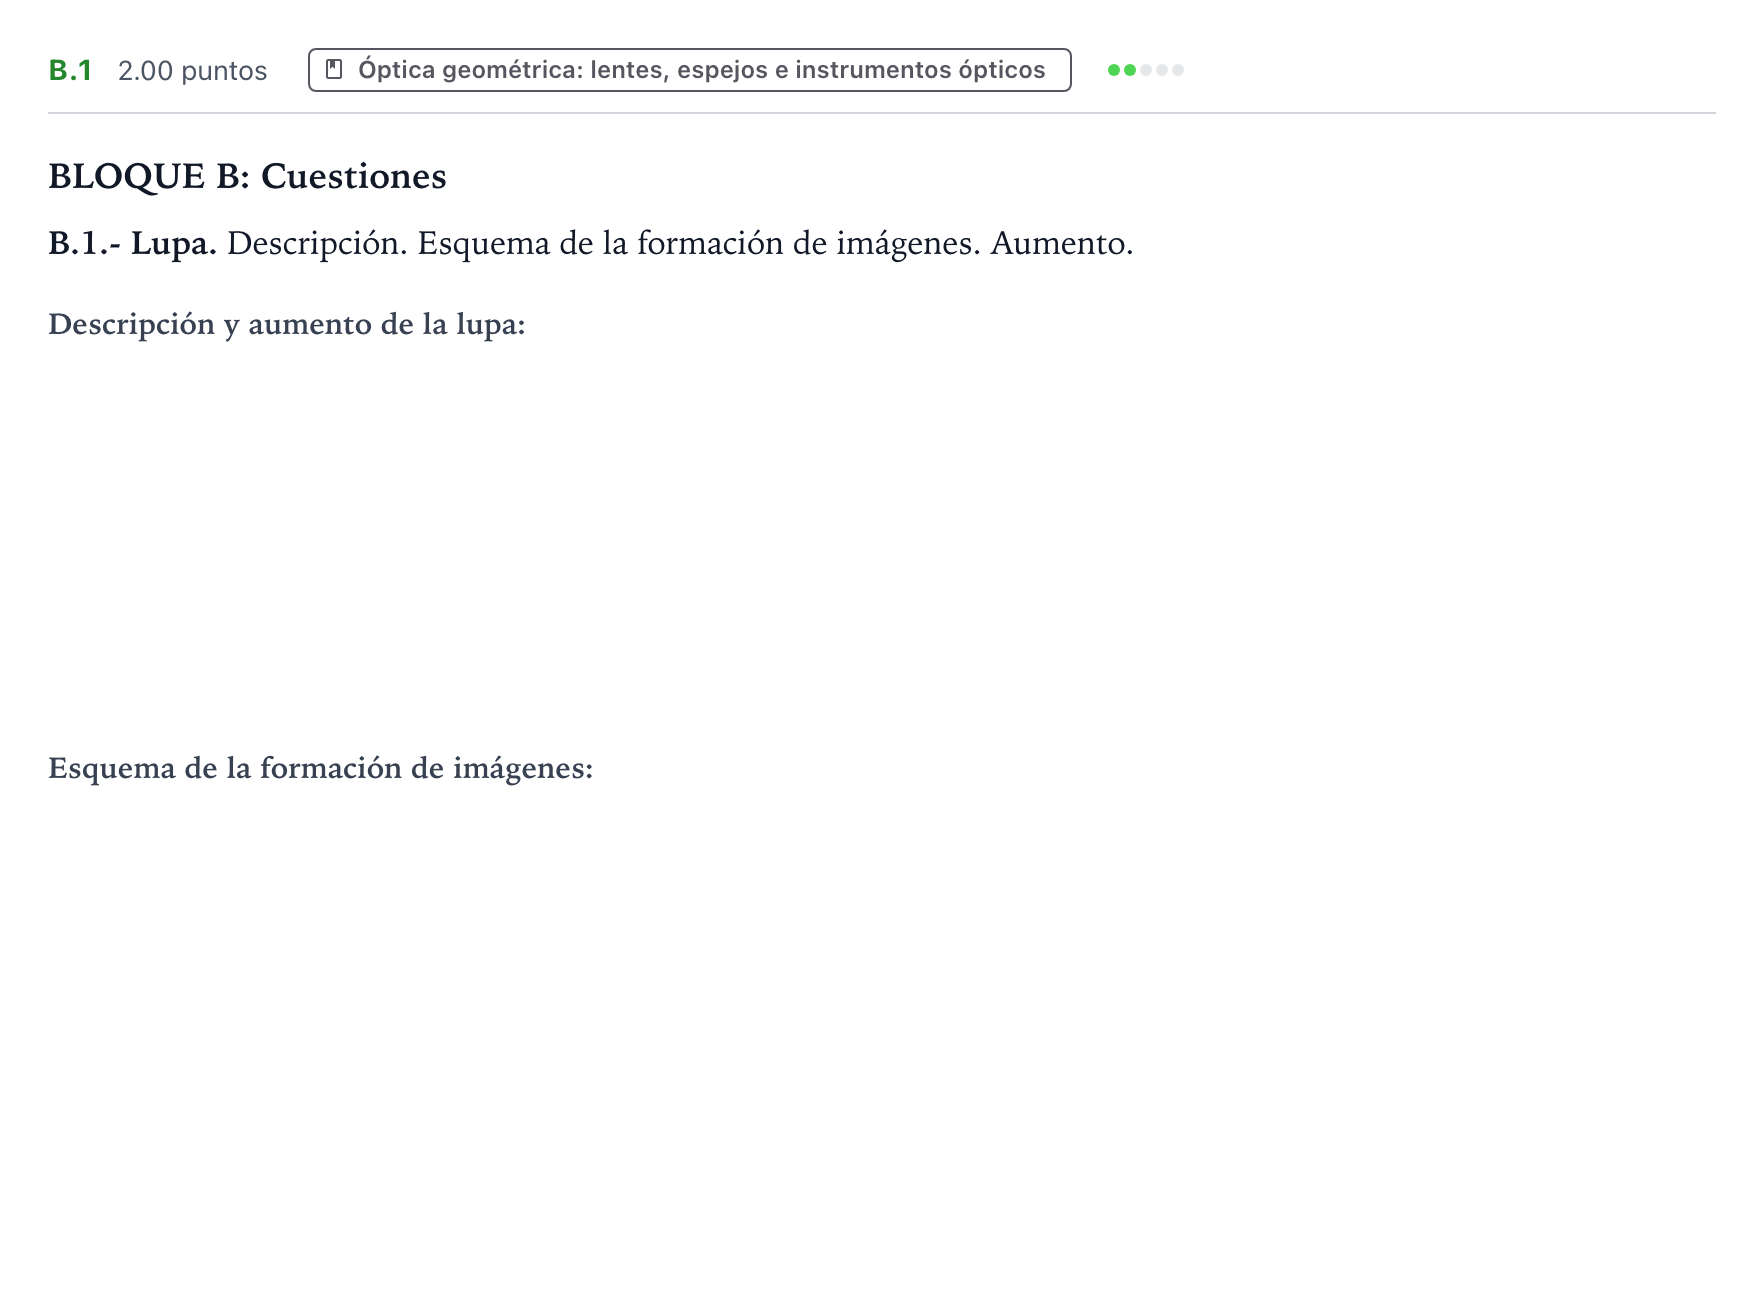Click the B.1.- Lupa question statement

591,243
